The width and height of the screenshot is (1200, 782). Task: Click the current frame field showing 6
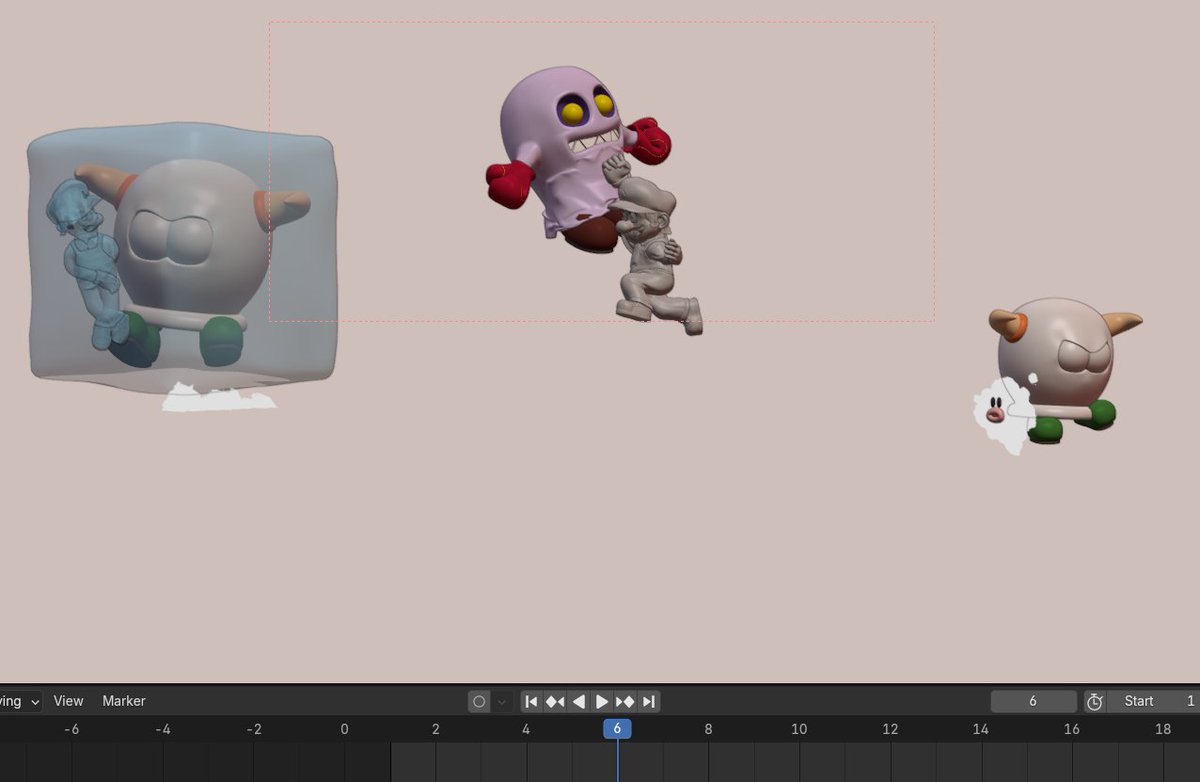point(1034,702)
